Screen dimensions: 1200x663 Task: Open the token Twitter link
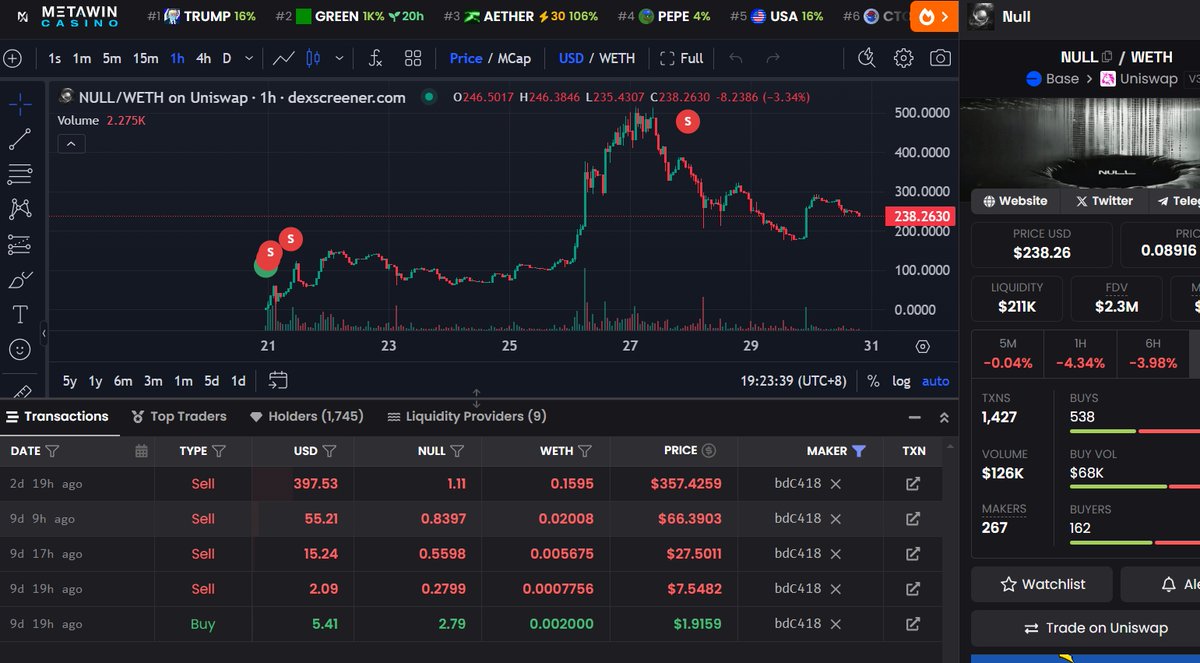tap(1104, 201)
